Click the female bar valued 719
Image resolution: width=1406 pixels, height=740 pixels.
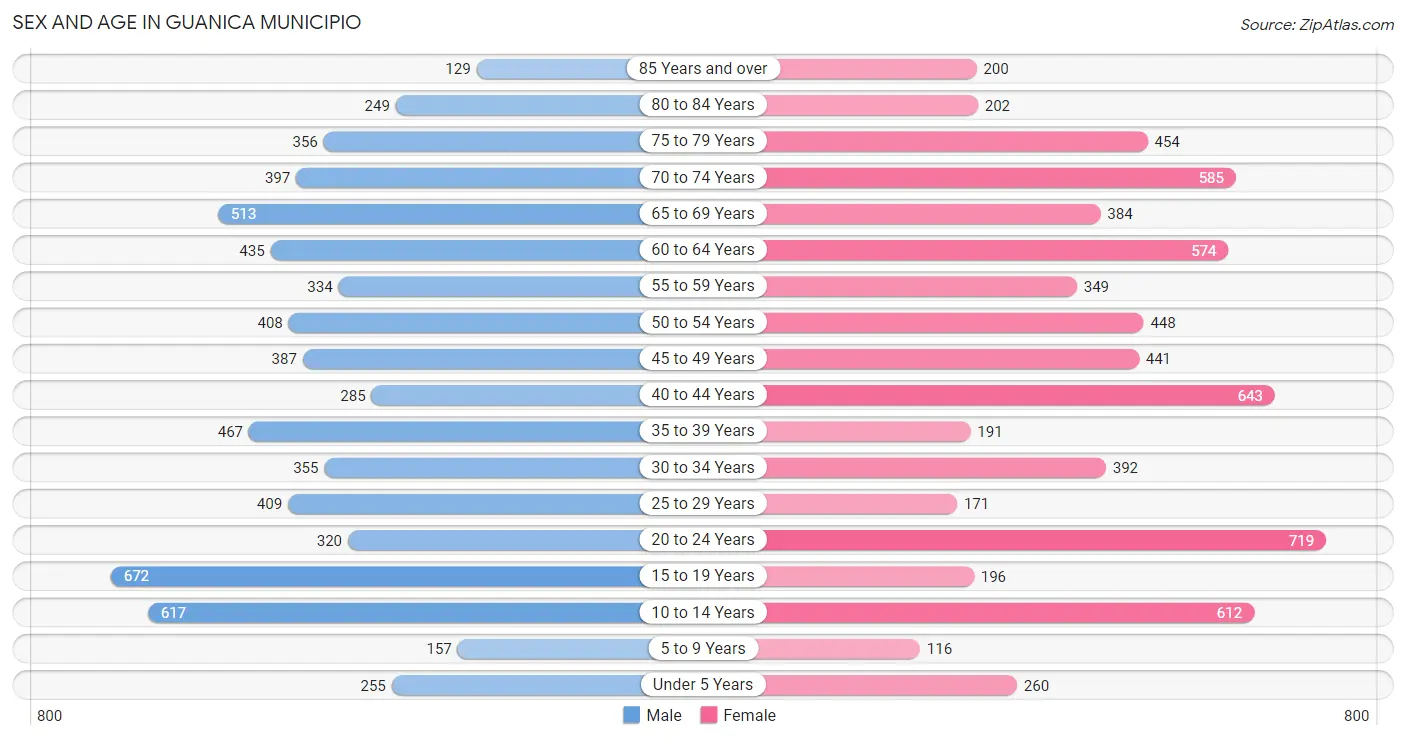tap(1014, 540)
